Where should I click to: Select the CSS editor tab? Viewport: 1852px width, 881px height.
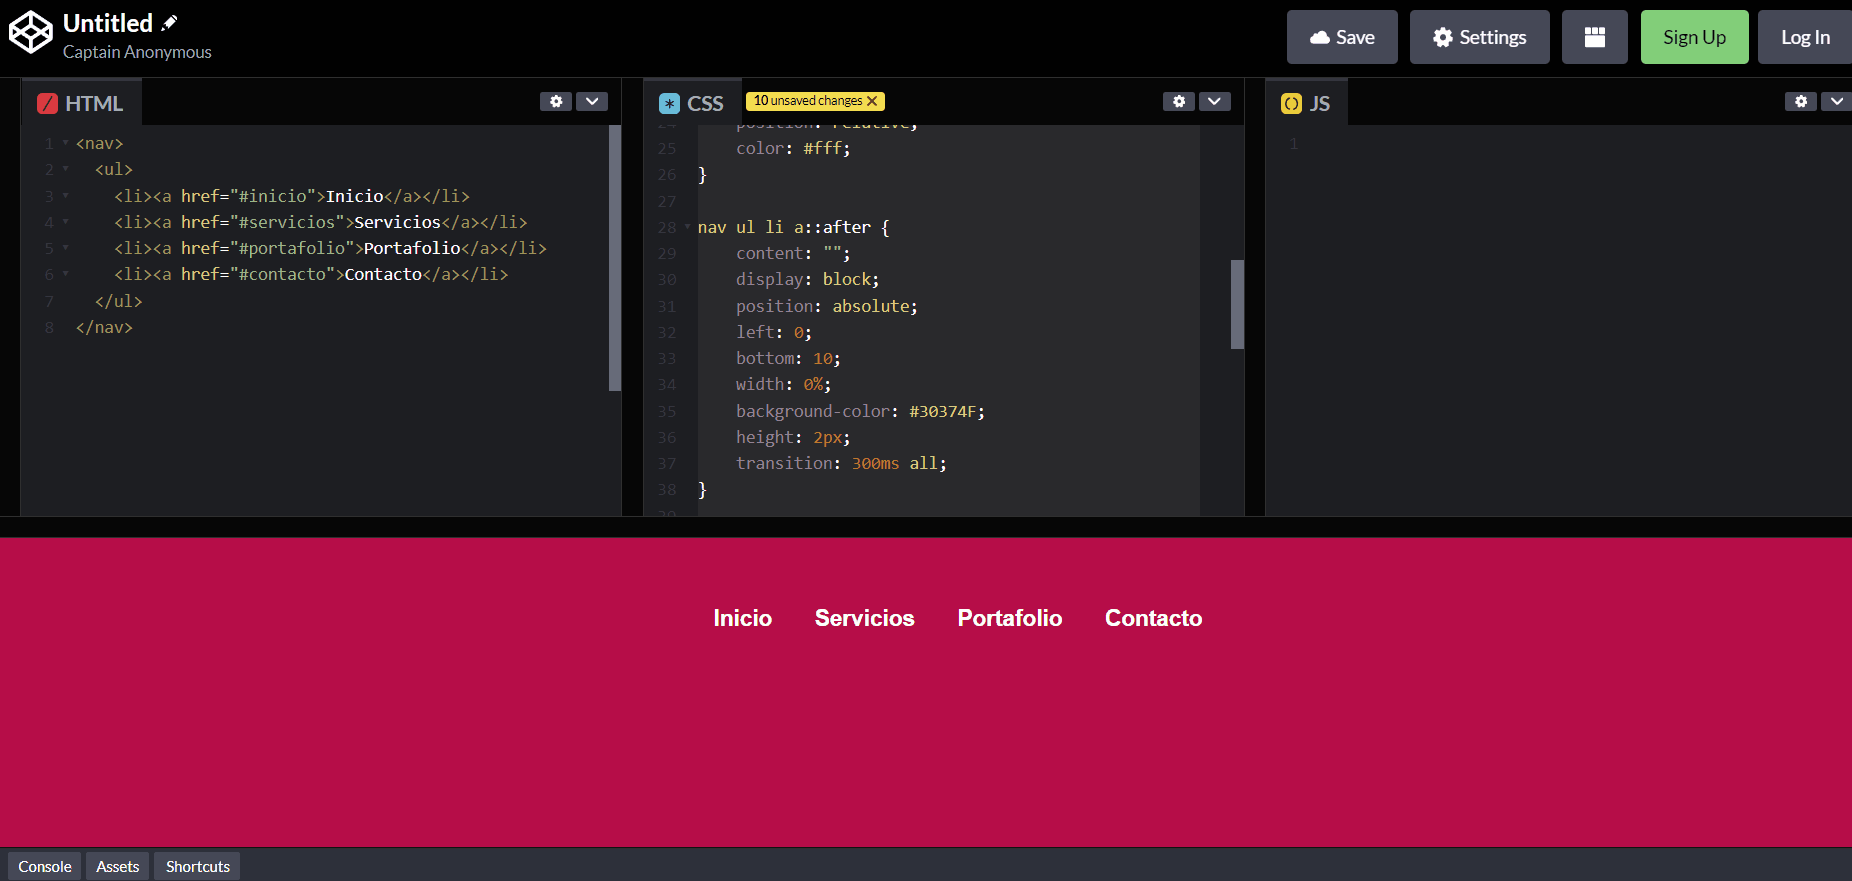[x=692, y=103]
